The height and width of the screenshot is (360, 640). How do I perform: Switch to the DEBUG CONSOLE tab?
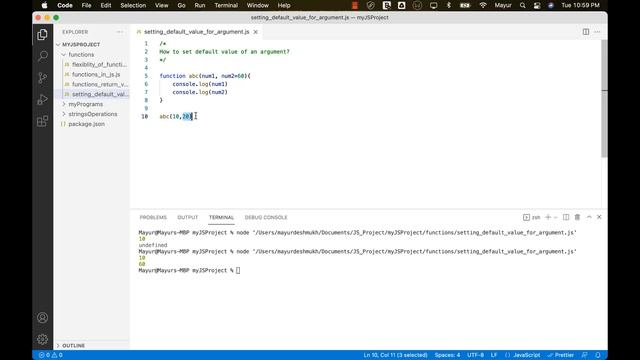click(266, 217)
